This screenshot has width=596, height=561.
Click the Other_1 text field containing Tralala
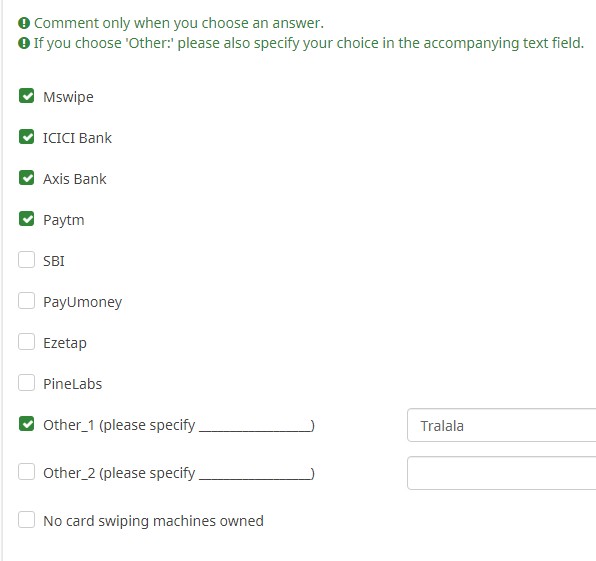click(501, 425)
